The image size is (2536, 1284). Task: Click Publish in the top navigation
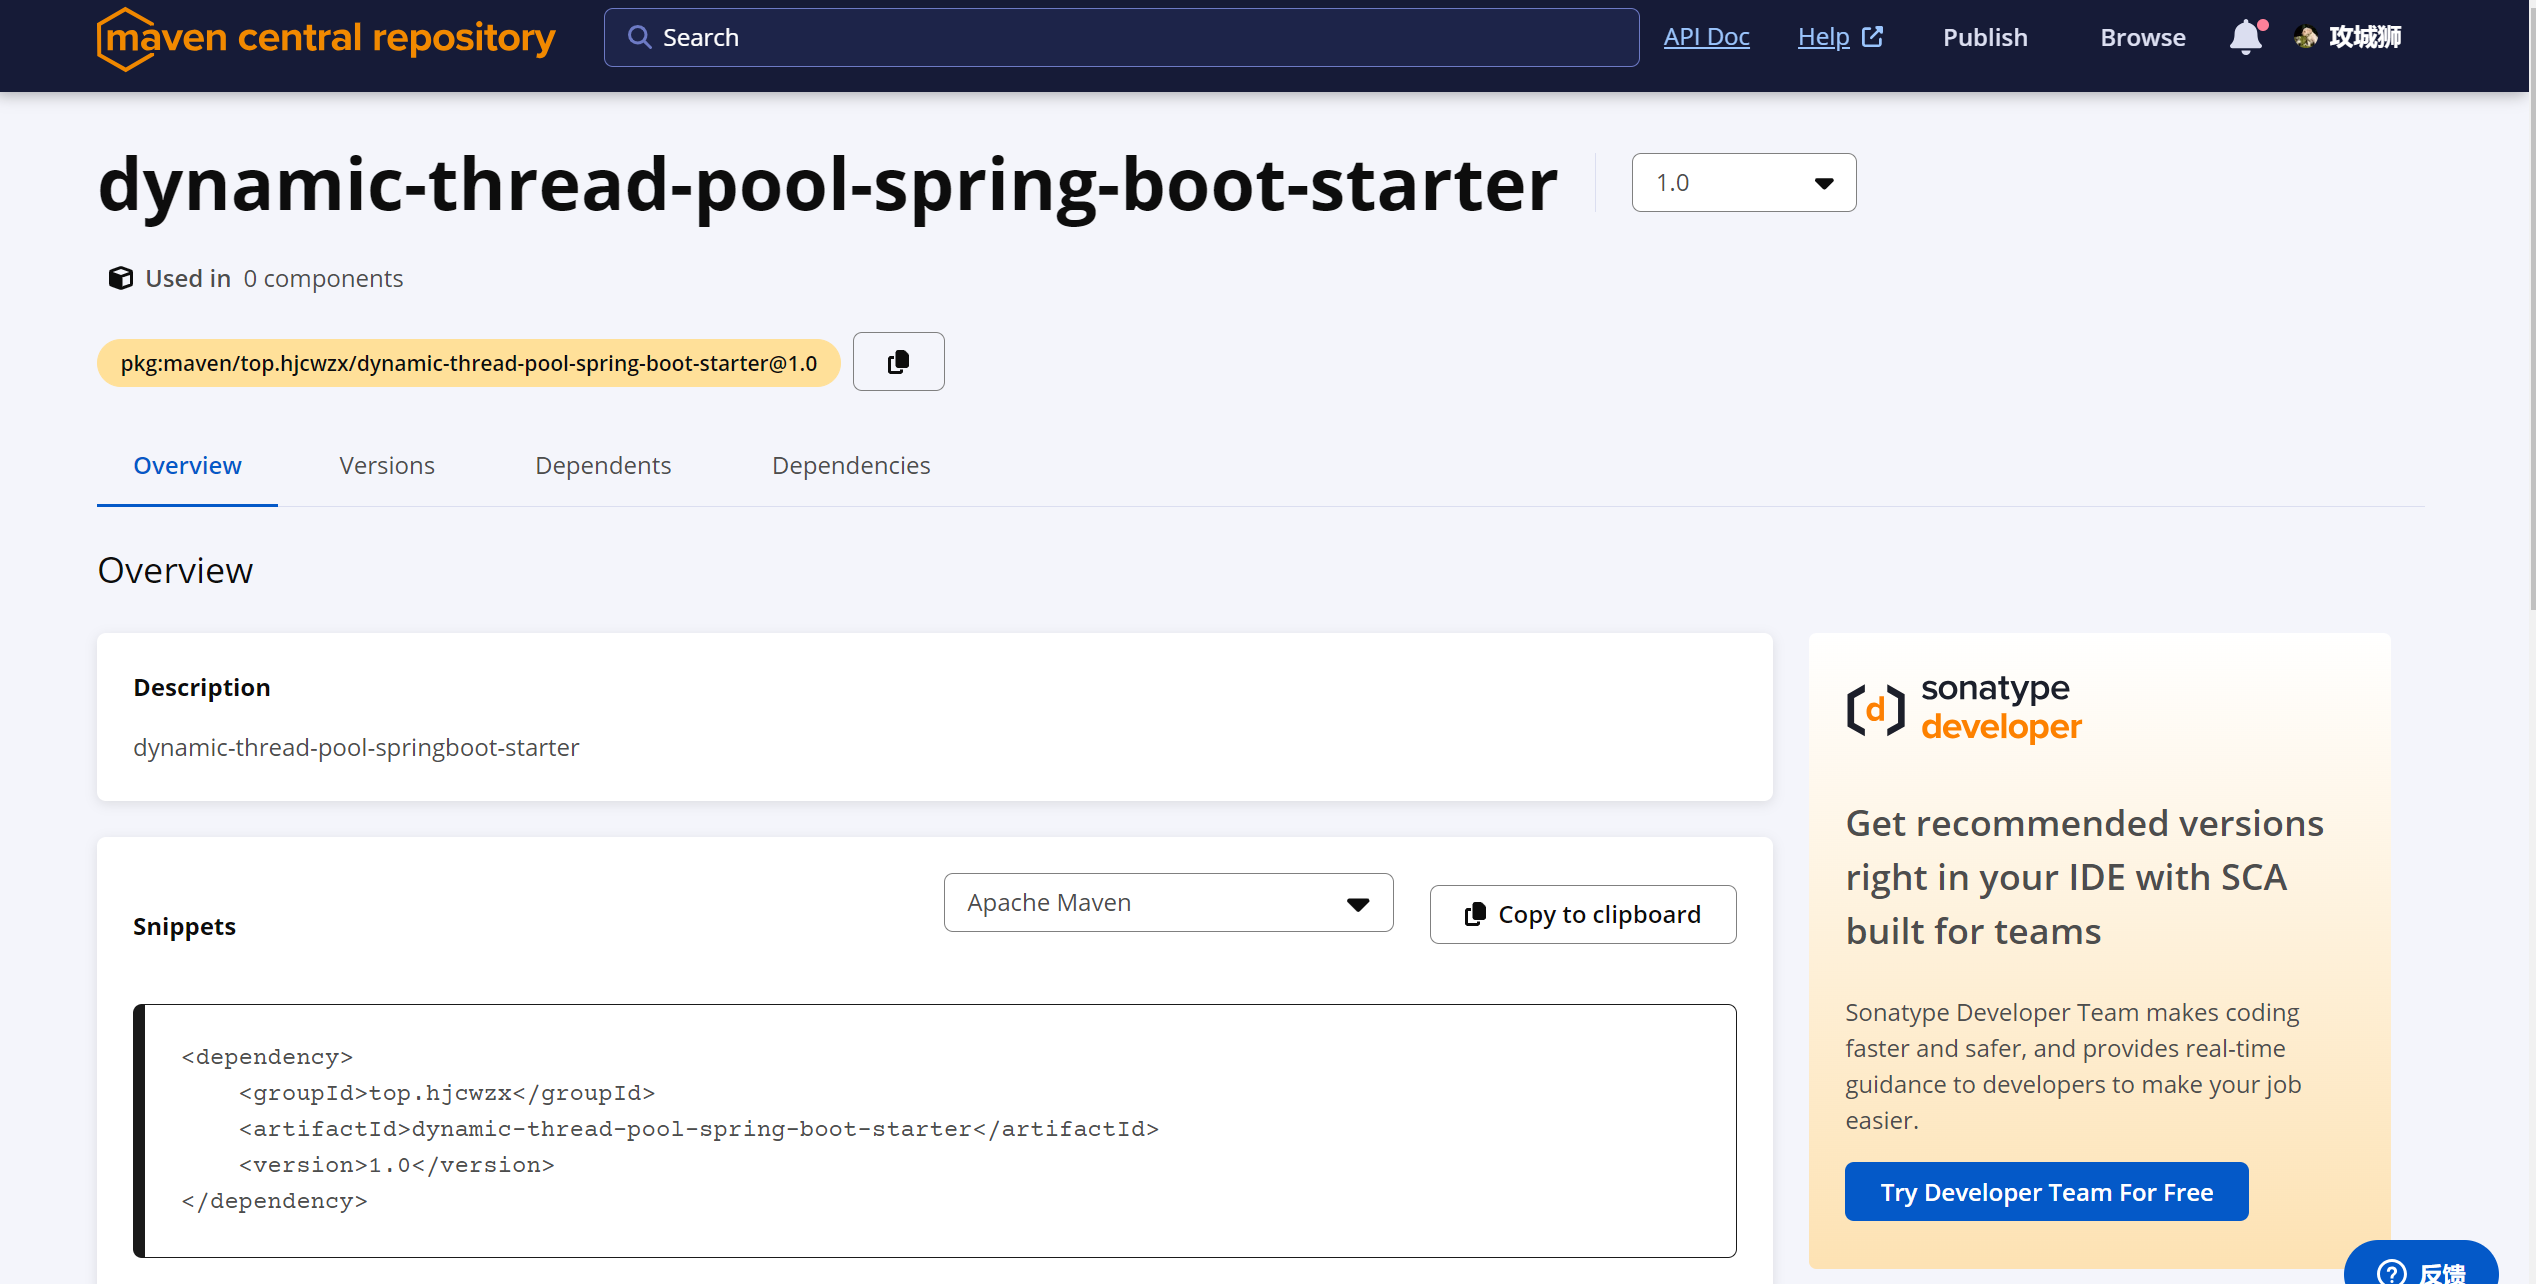coord(1985,38)
